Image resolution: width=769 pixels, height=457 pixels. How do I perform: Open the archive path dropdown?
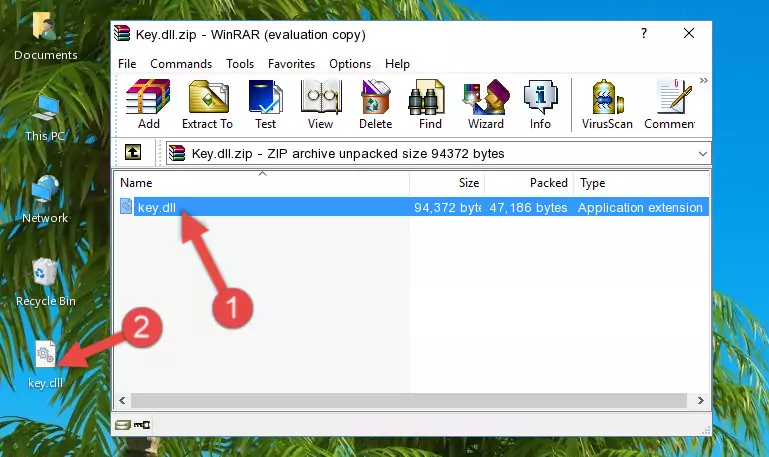702,153
